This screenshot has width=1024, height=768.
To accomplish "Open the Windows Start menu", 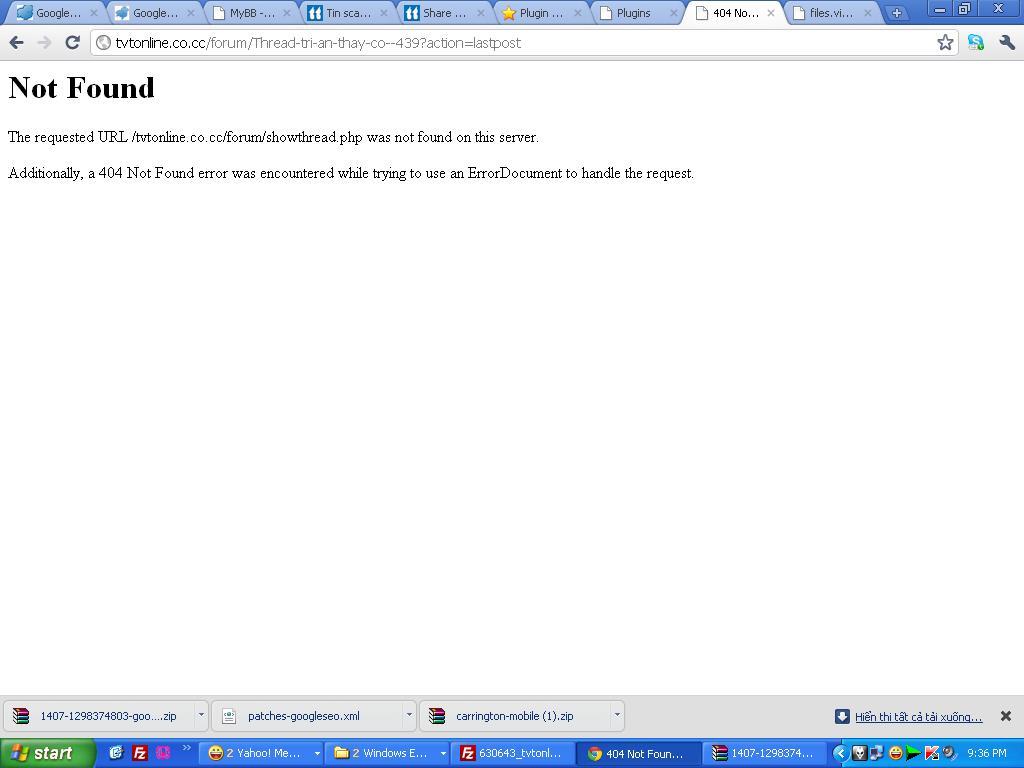I will (47, 753).
